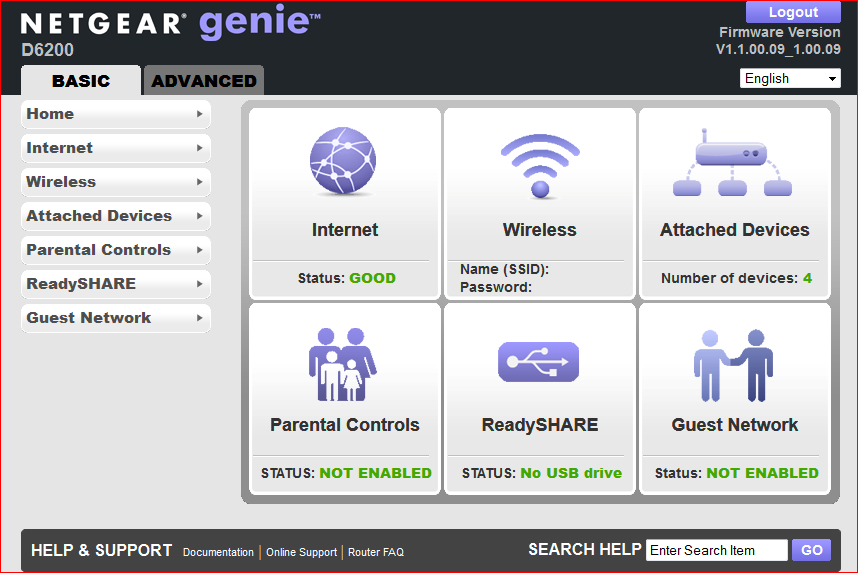Select Wireless in the sidebar menu
Image resolution: width=858 pixels, height=573 pixels.
click(116, 182)
